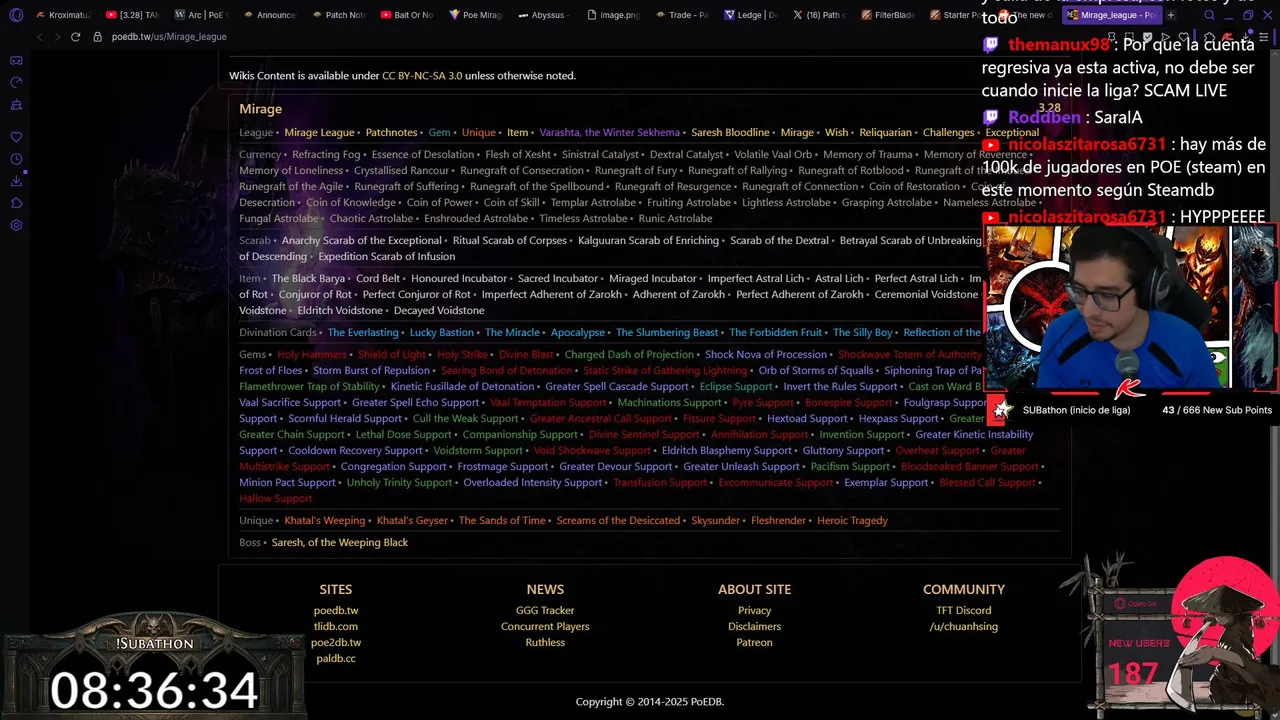Open The Black Barya item link
Viewport: 1280px width, 720px height.
(308, 279)
